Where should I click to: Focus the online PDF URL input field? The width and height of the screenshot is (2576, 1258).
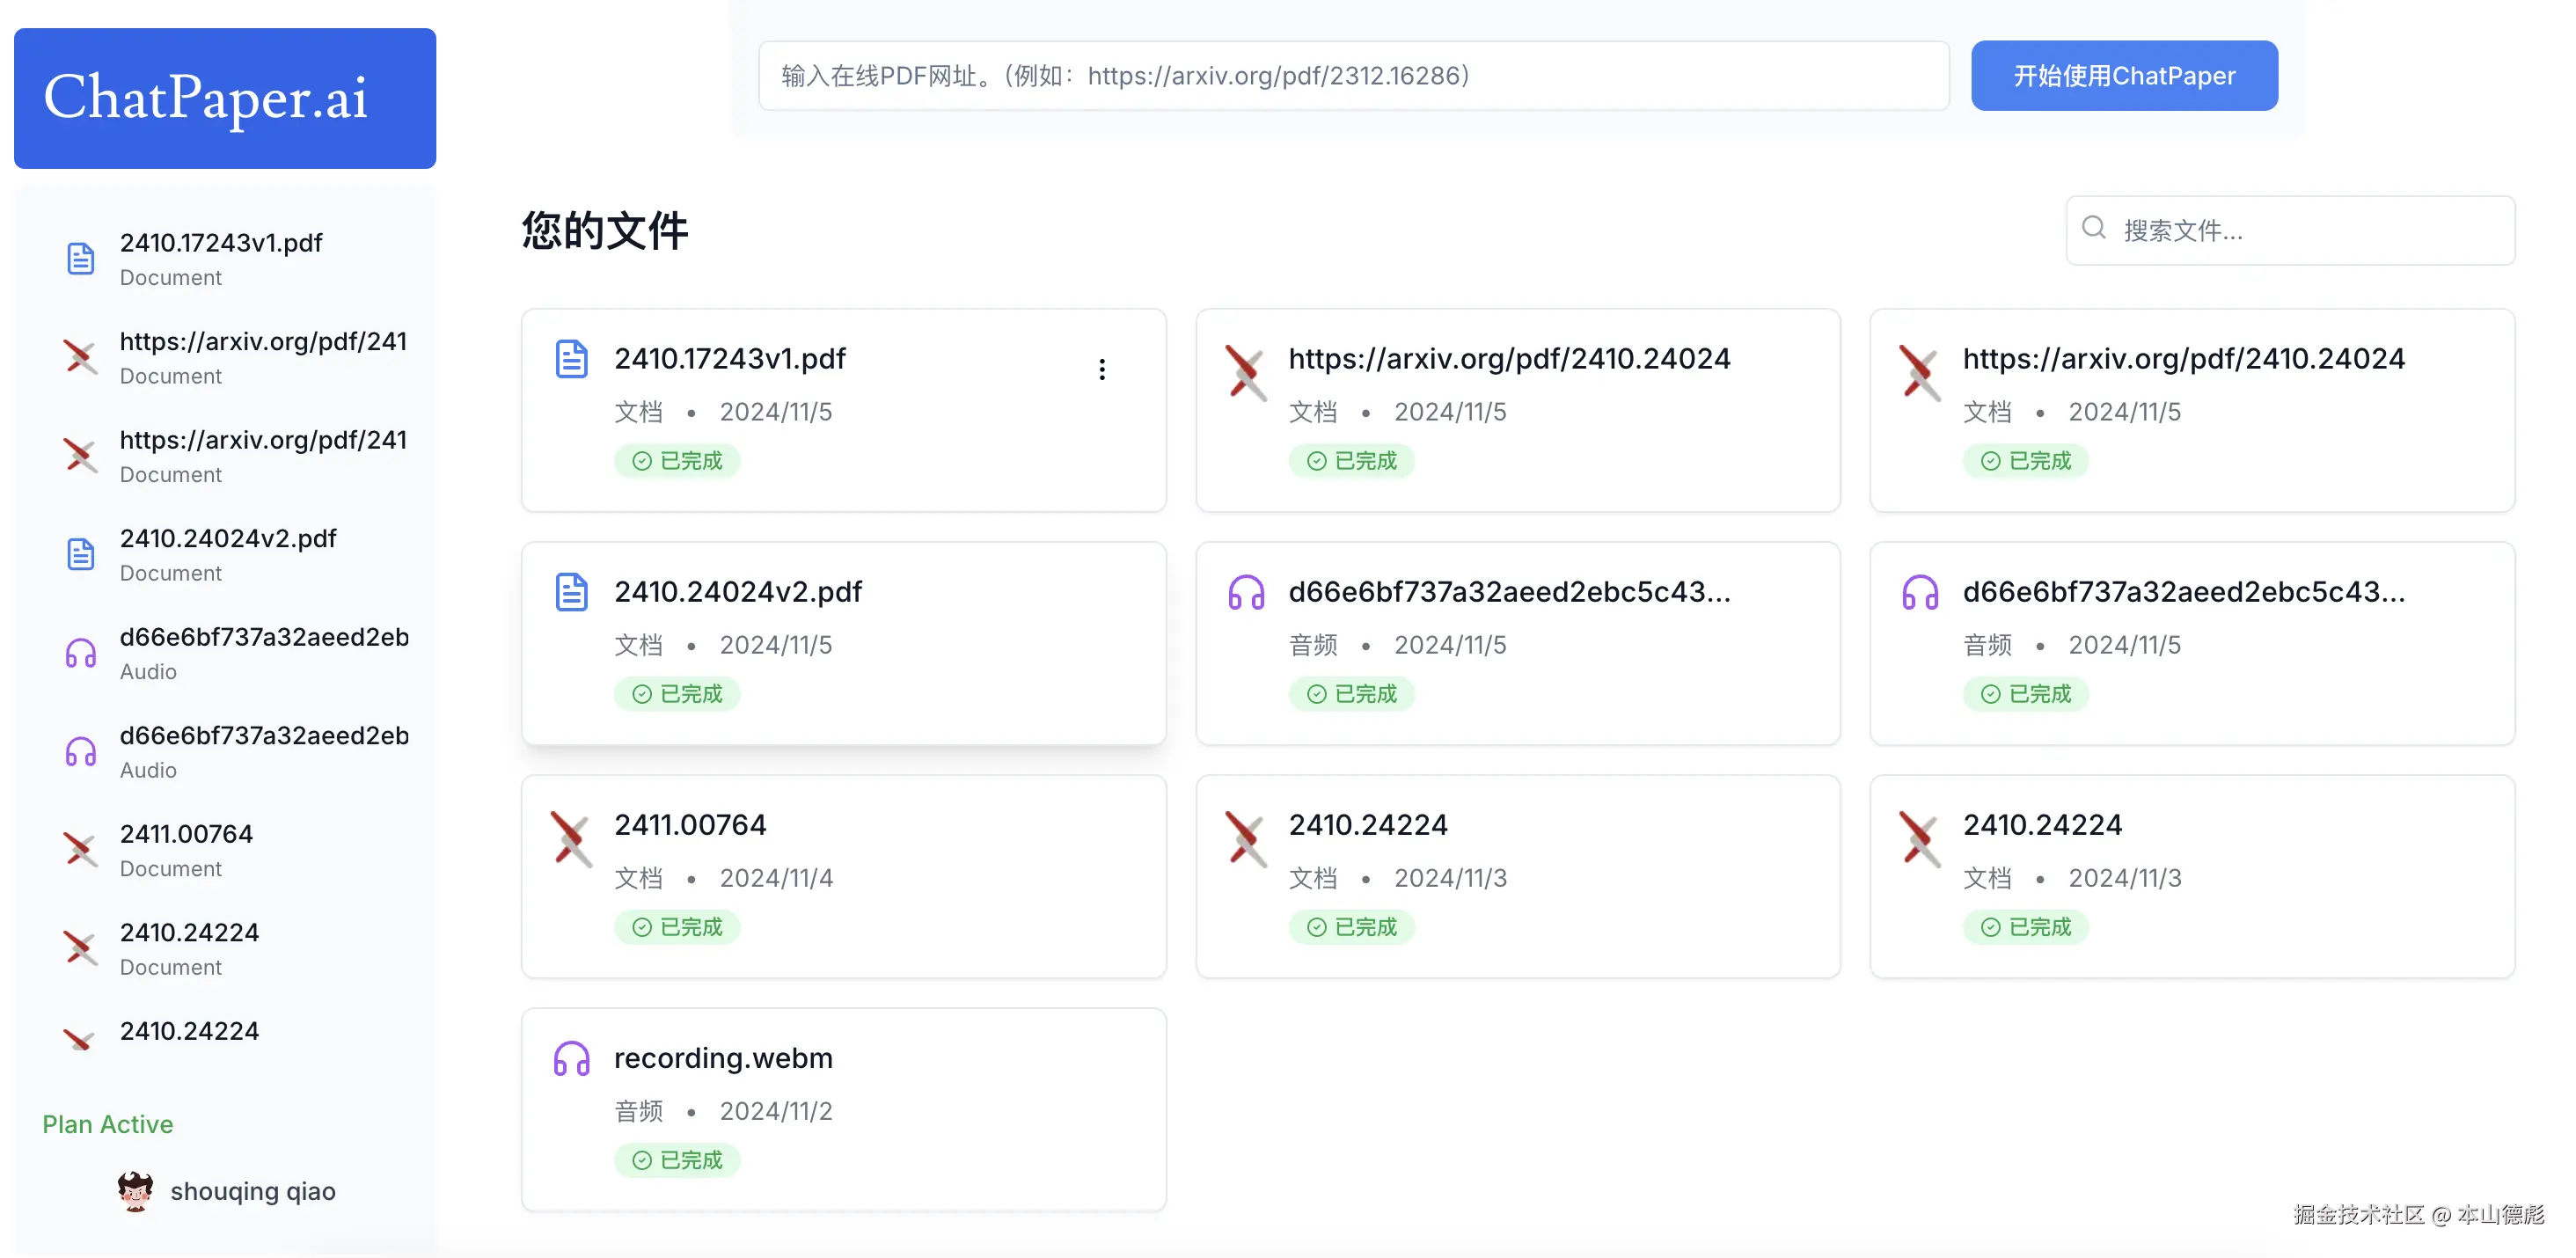pyautogui.click(x=1353, y=76)
